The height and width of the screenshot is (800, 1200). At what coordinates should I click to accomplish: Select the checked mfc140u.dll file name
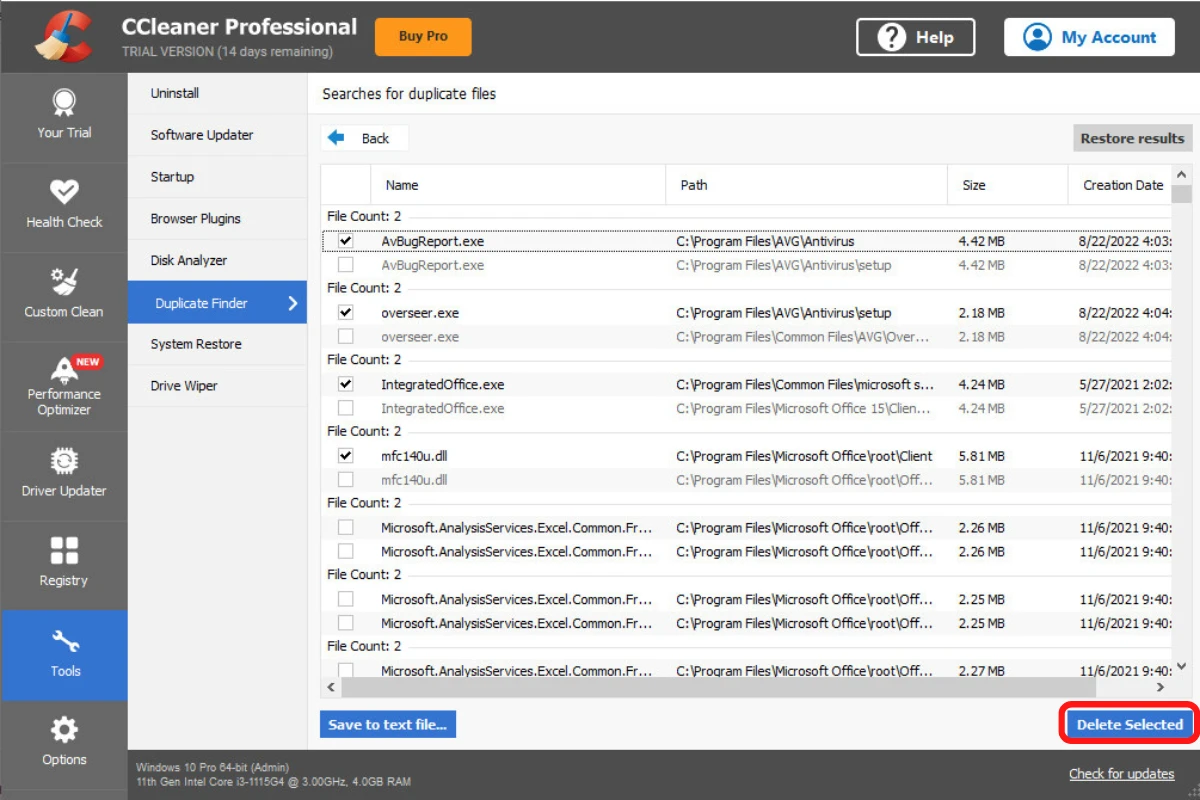414,456
